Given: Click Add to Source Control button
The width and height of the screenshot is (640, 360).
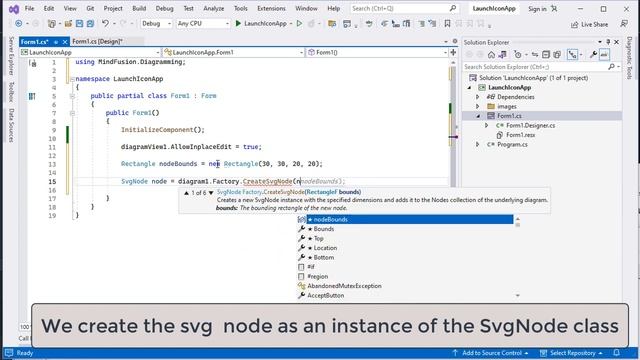Looking at the screenshot, I should pyautogui.click(x=490, y=353).
